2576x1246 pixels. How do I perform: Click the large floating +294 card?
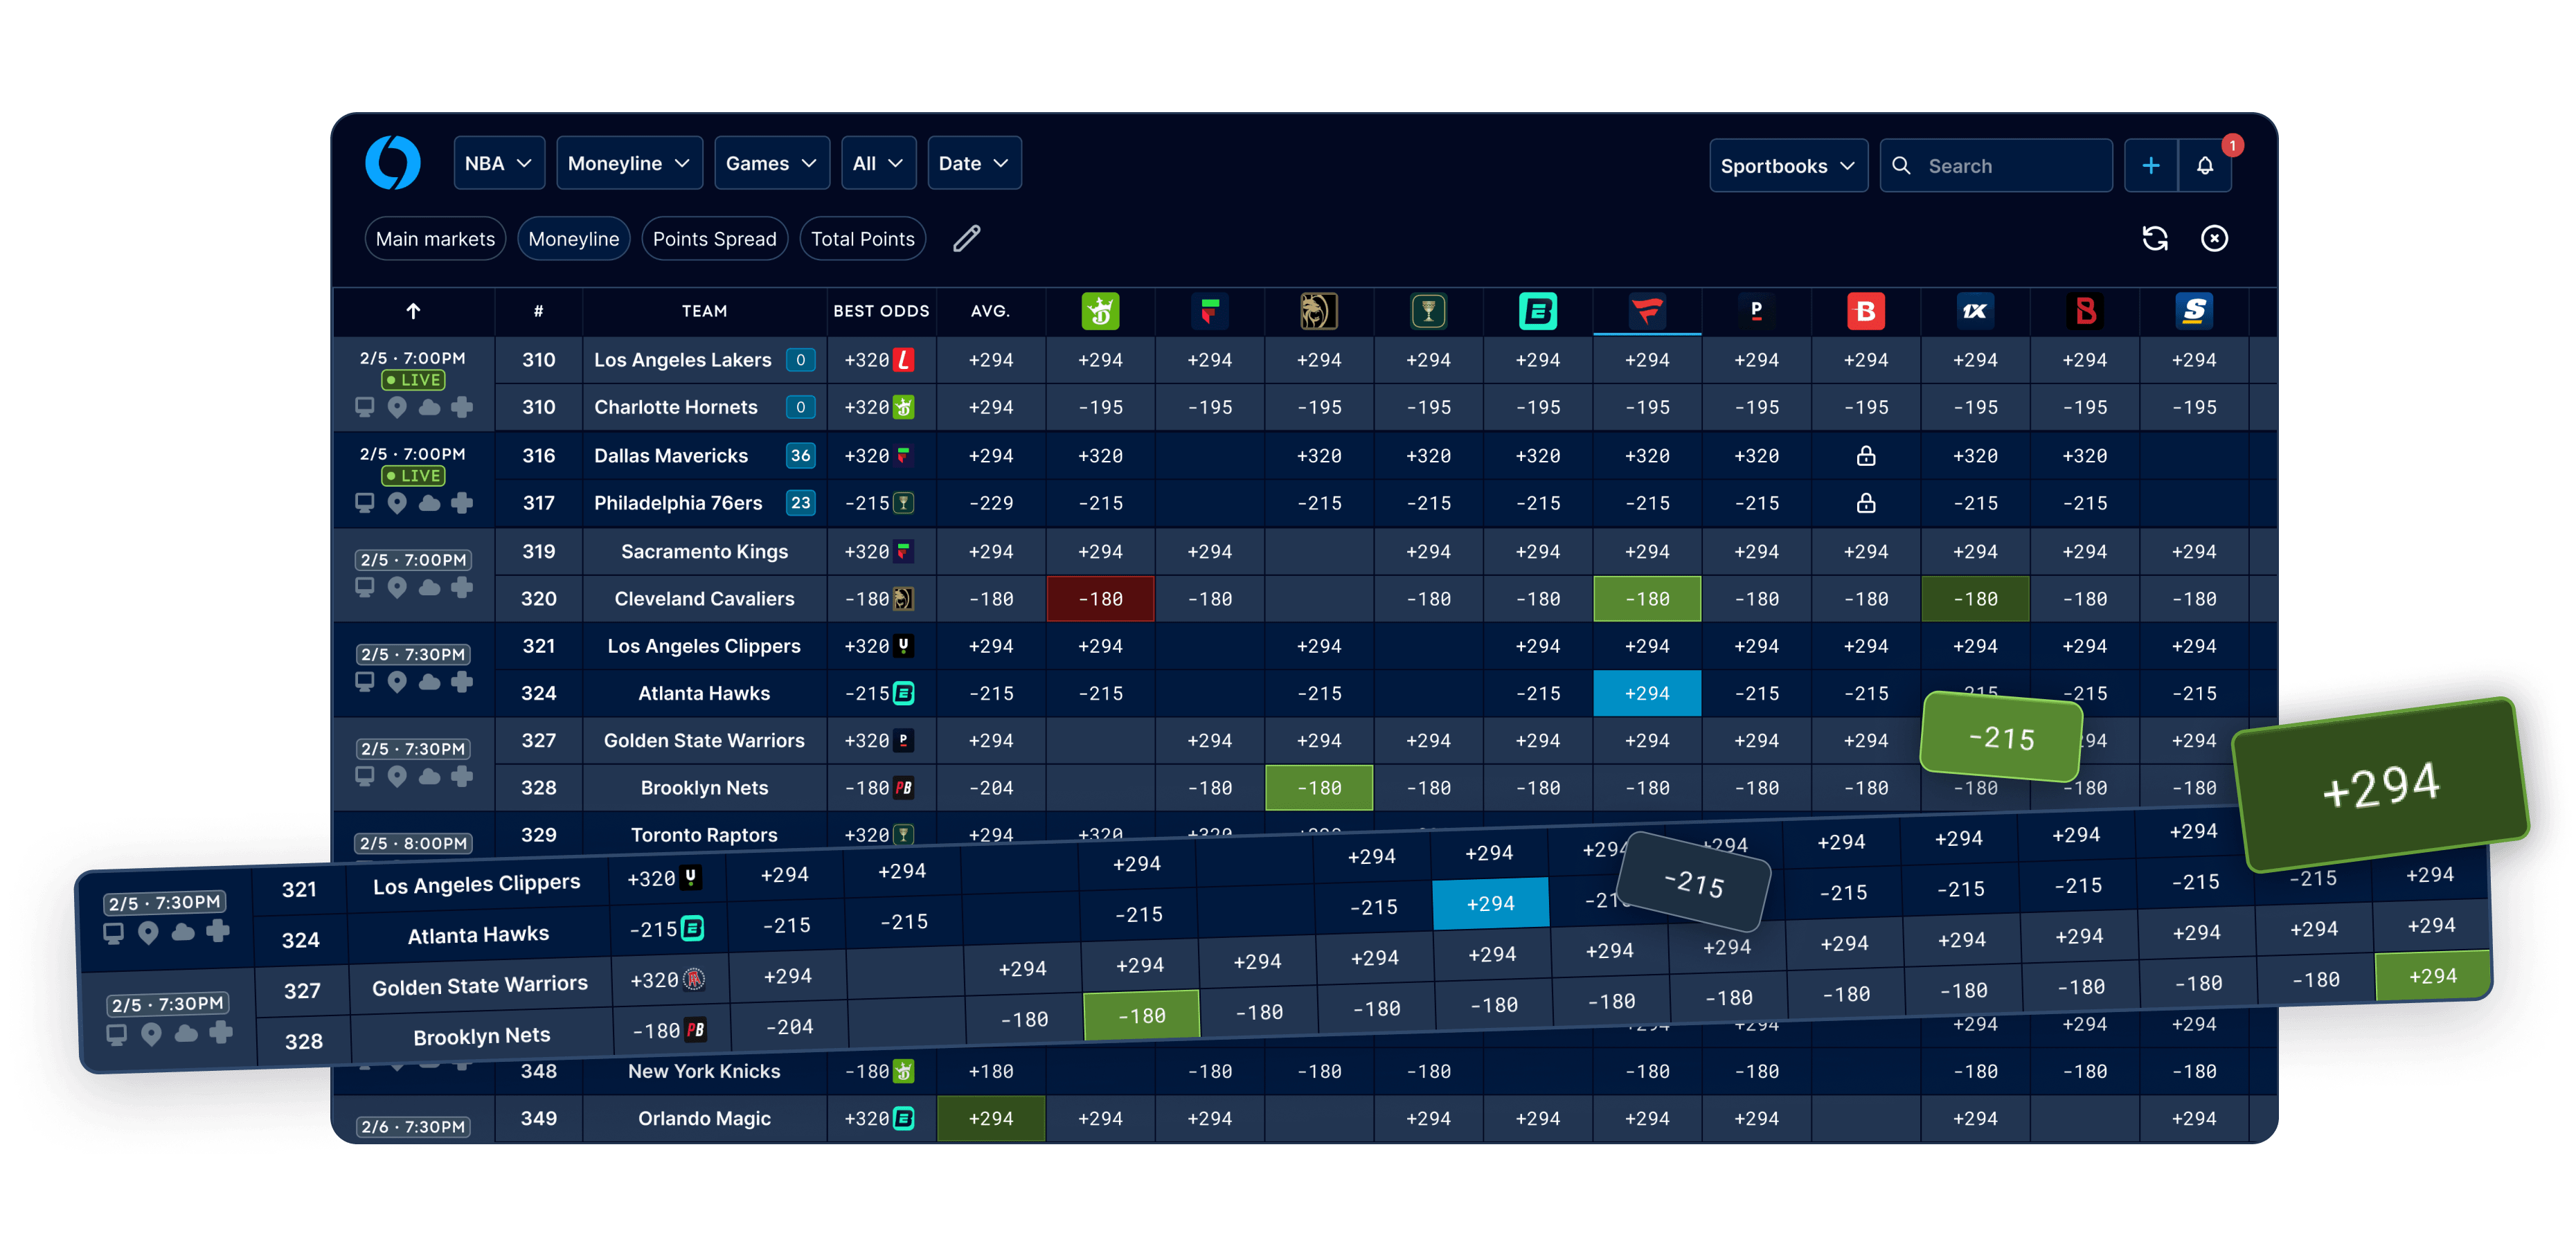click(x=2380, y=785)
